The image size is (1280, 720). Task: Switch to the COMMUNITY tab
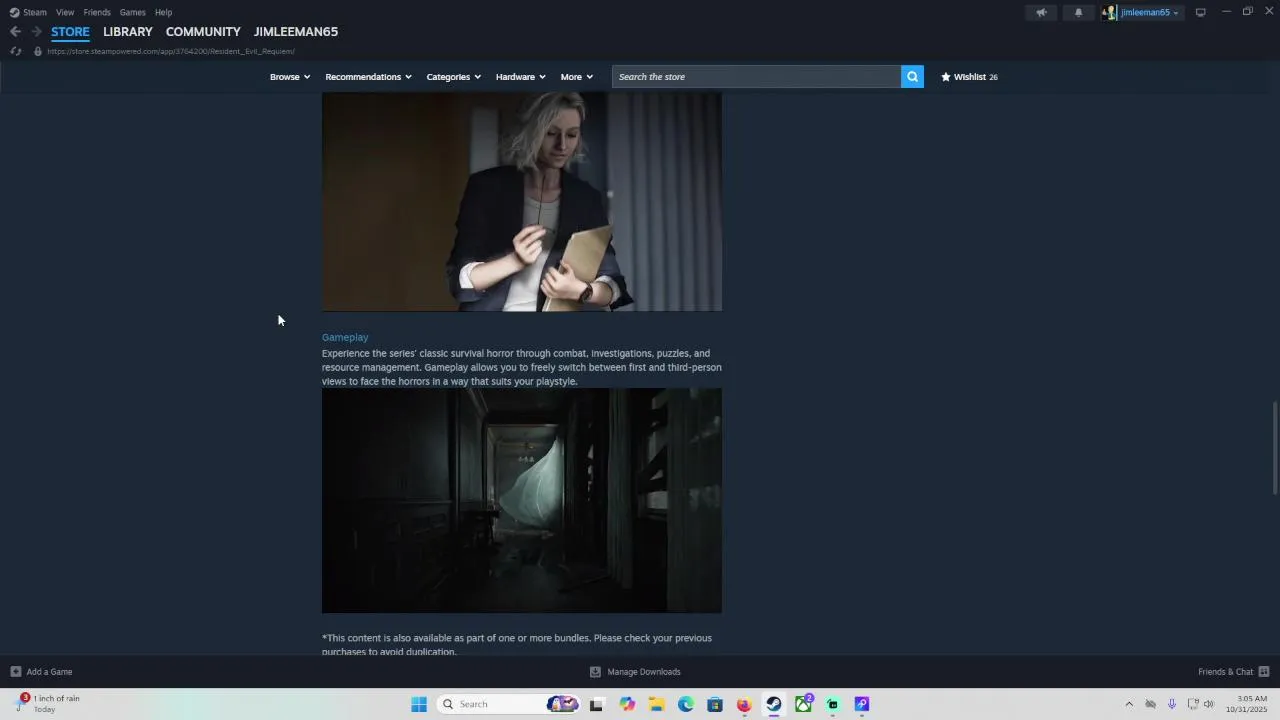click(203, 32)
